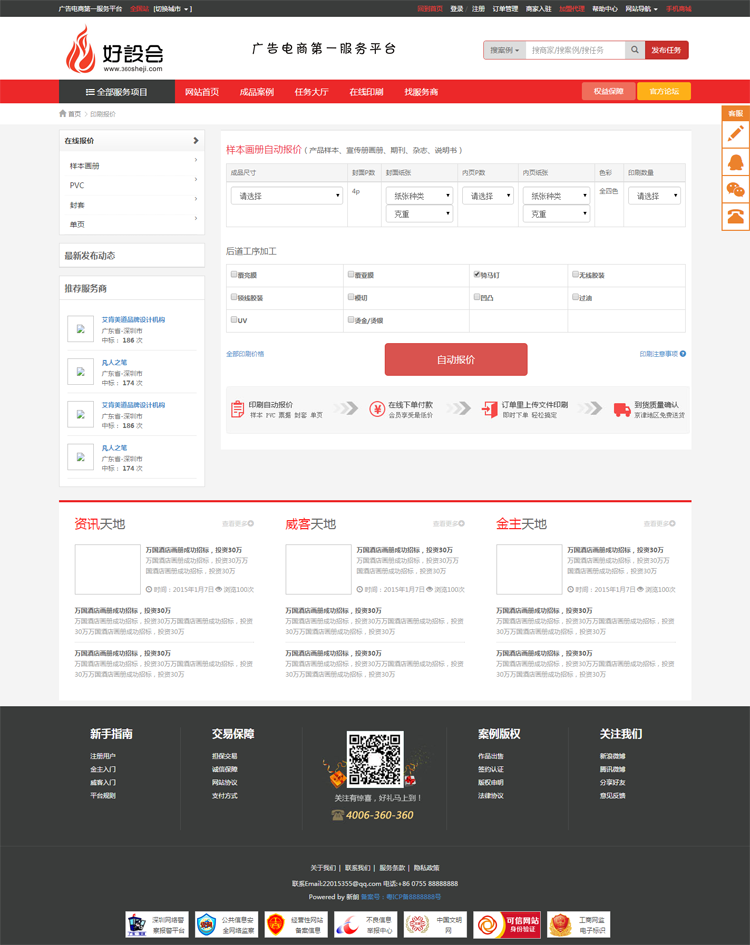Click the clipboard icon for 印刷自动报价
This screenshot has width=750, height=945.
pos(238,409)
